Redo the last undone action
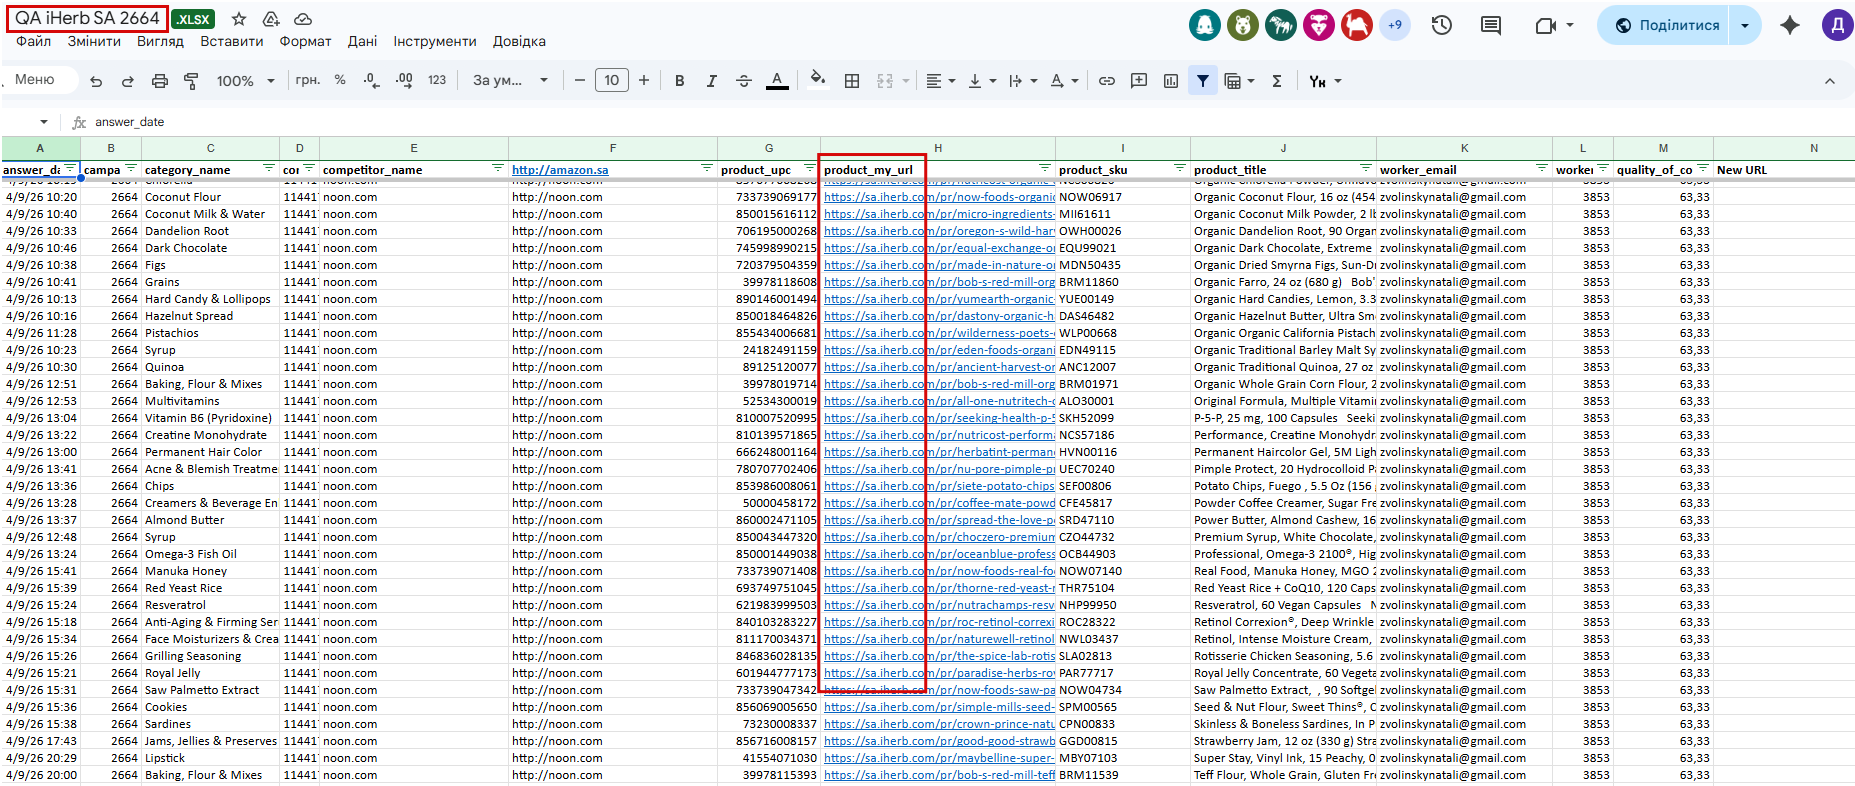The image size is (1855, 786). pyautogui.click(x=127, y=81)
